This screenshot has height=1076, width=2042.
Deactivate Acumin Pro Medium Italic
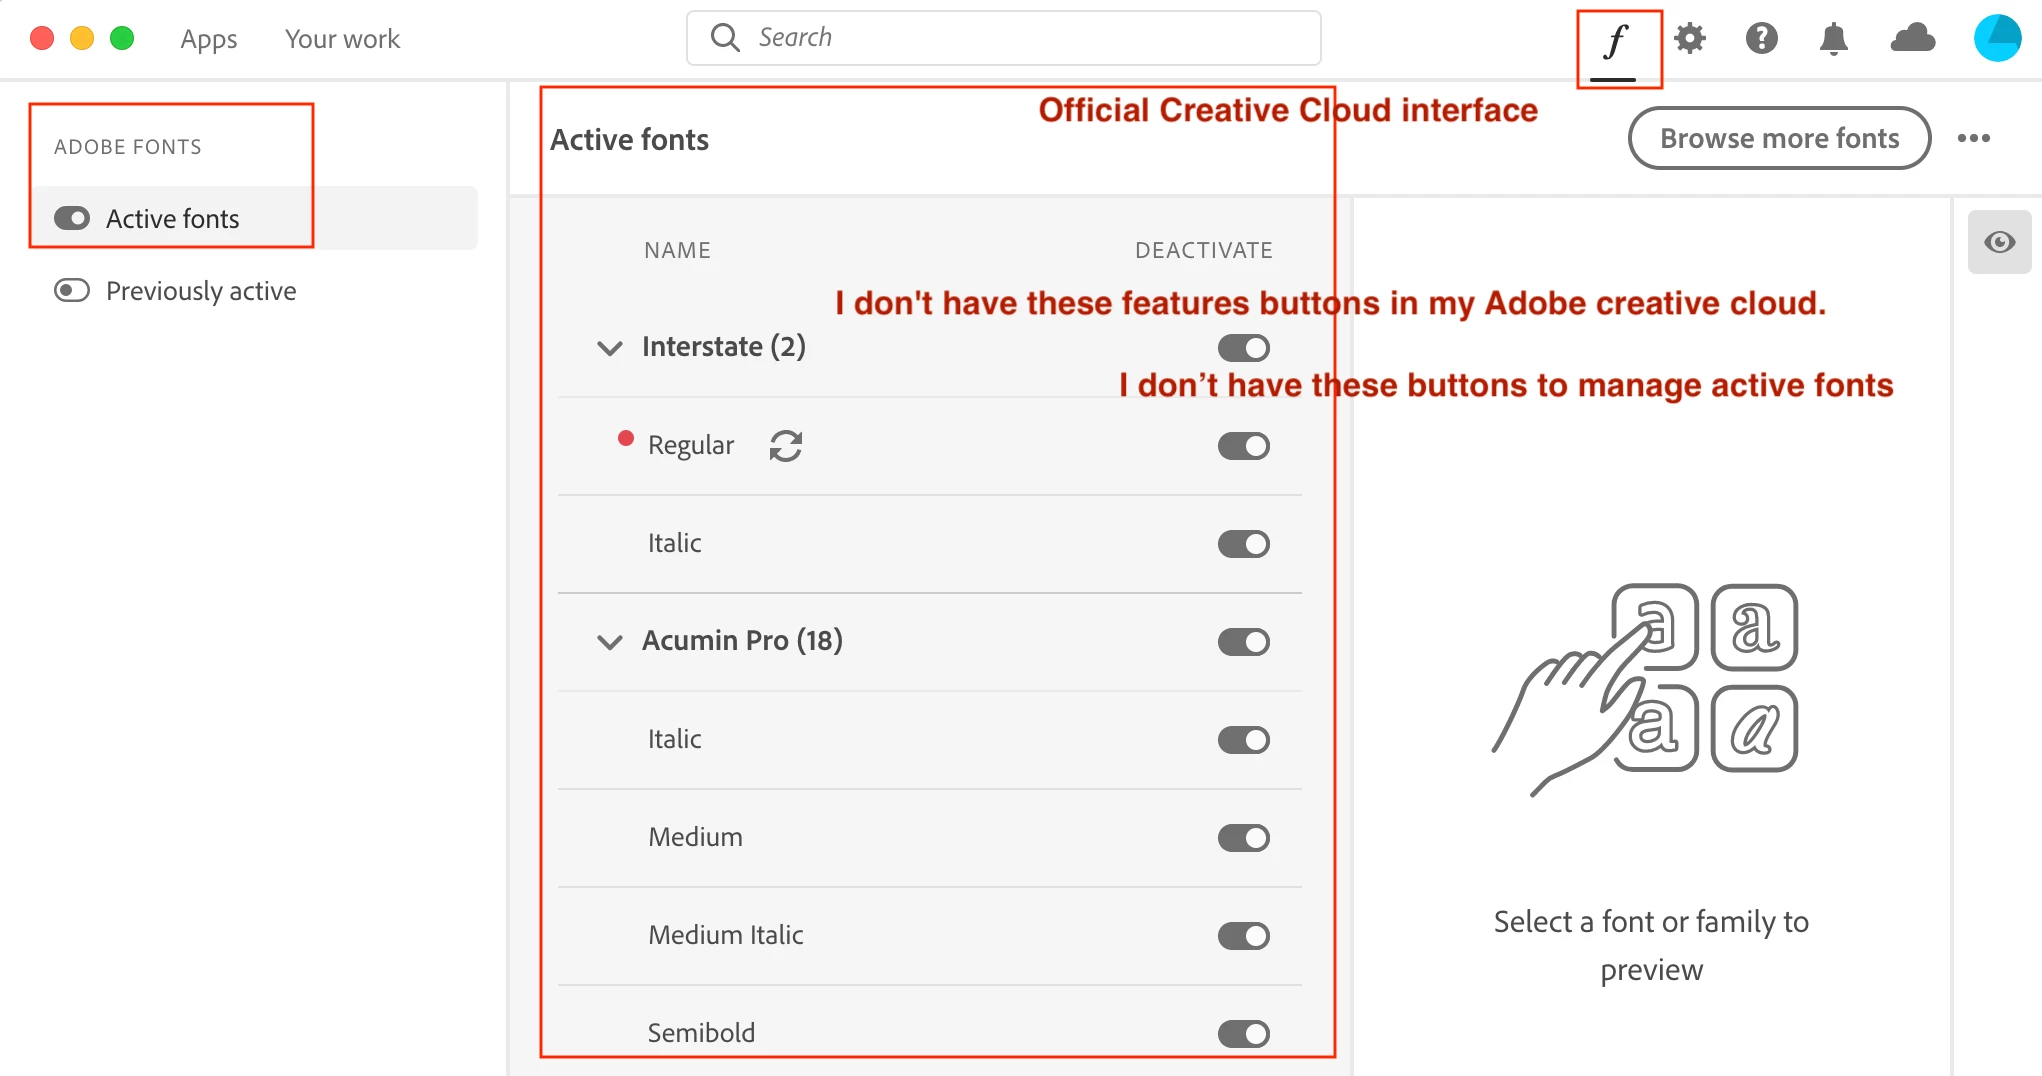click(1244, 936)
